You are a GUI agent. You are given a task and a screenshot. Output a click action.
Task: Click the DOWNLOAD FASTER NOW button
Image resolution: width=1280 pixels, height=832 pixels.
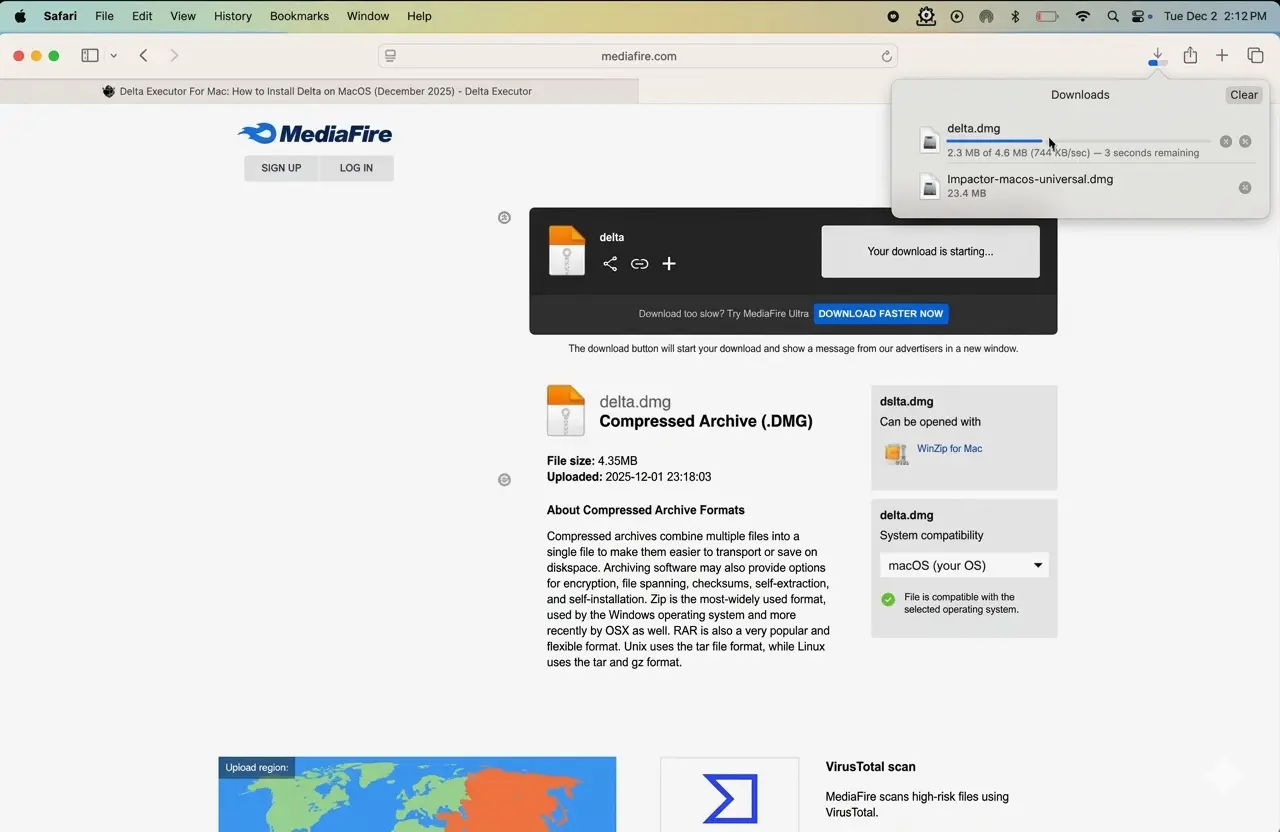pyautogui.click(x=881, y=314)
